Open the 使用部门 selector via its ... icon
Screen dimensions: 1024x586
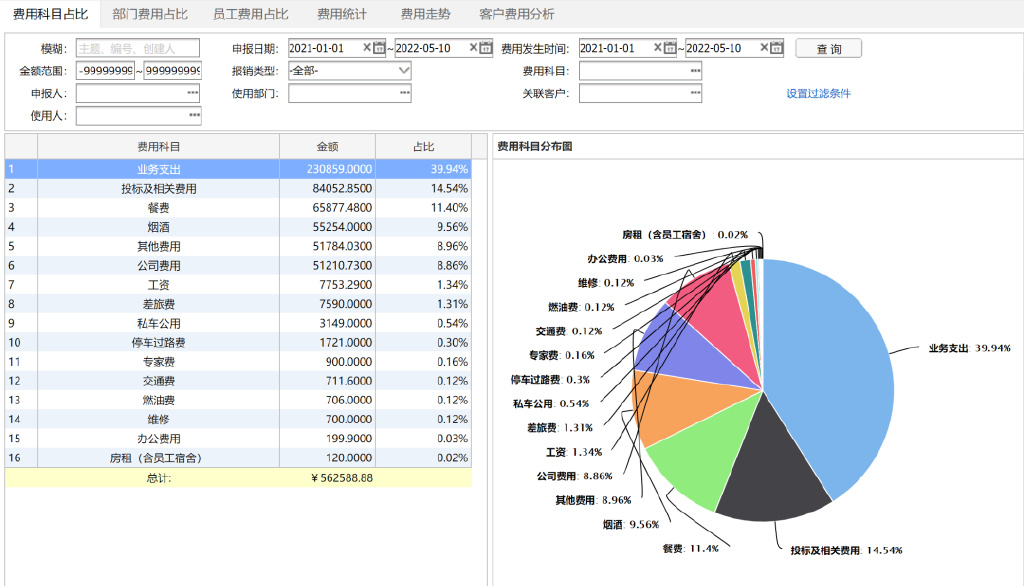[x=404, y=92]
